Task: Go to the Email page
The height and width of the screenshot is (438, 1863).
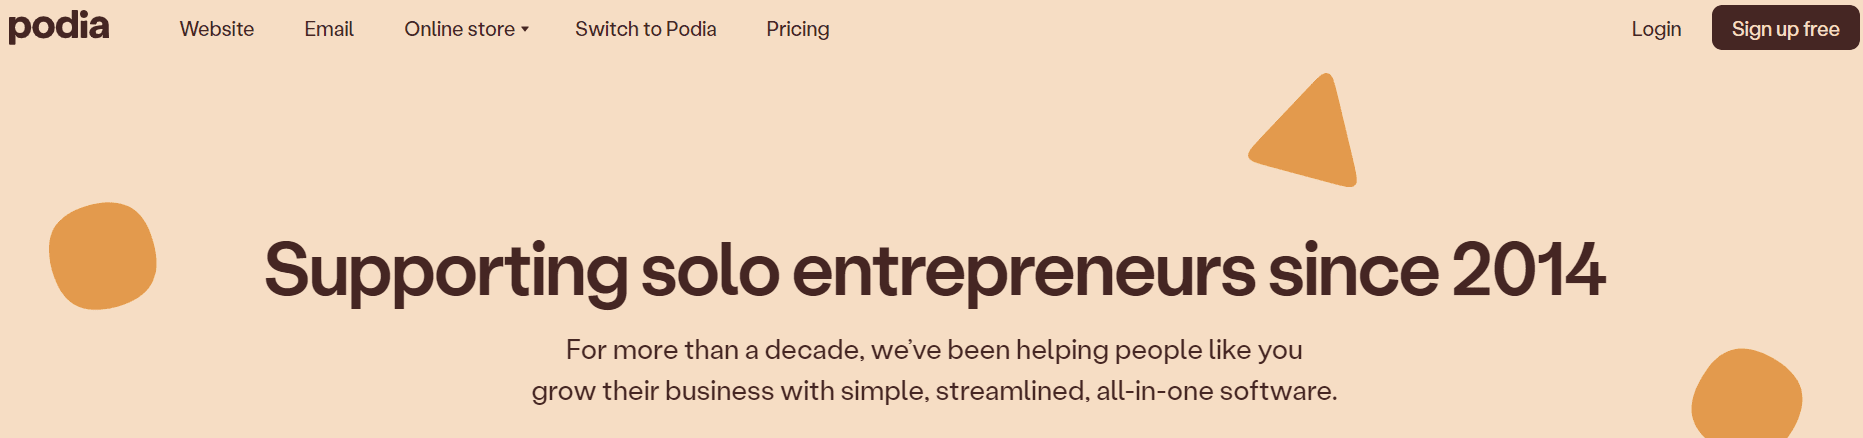Action: point(329,29)
